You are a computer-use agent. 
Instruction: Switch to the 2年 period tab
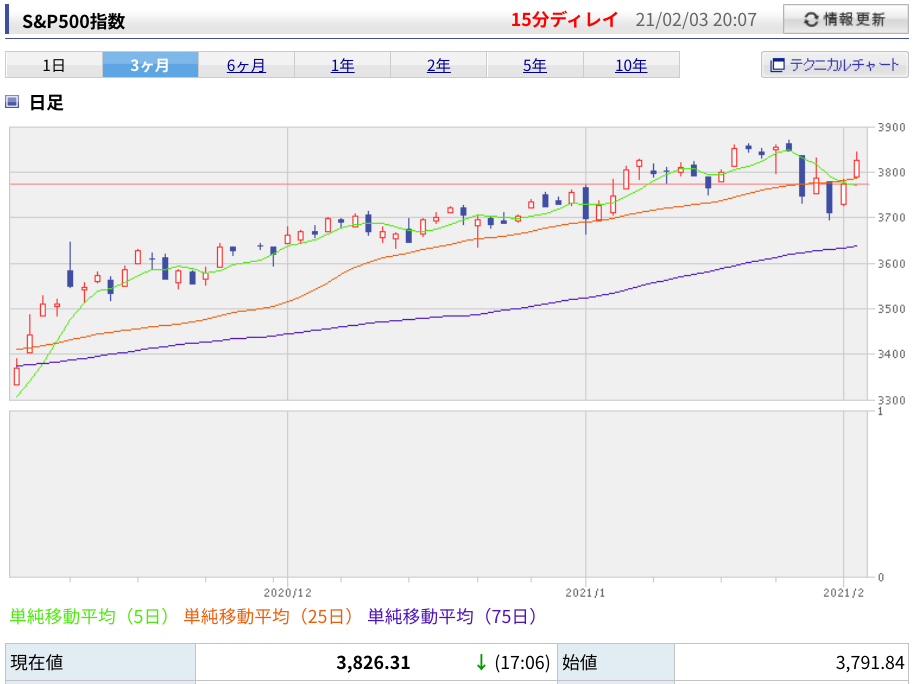coord(439,65)
